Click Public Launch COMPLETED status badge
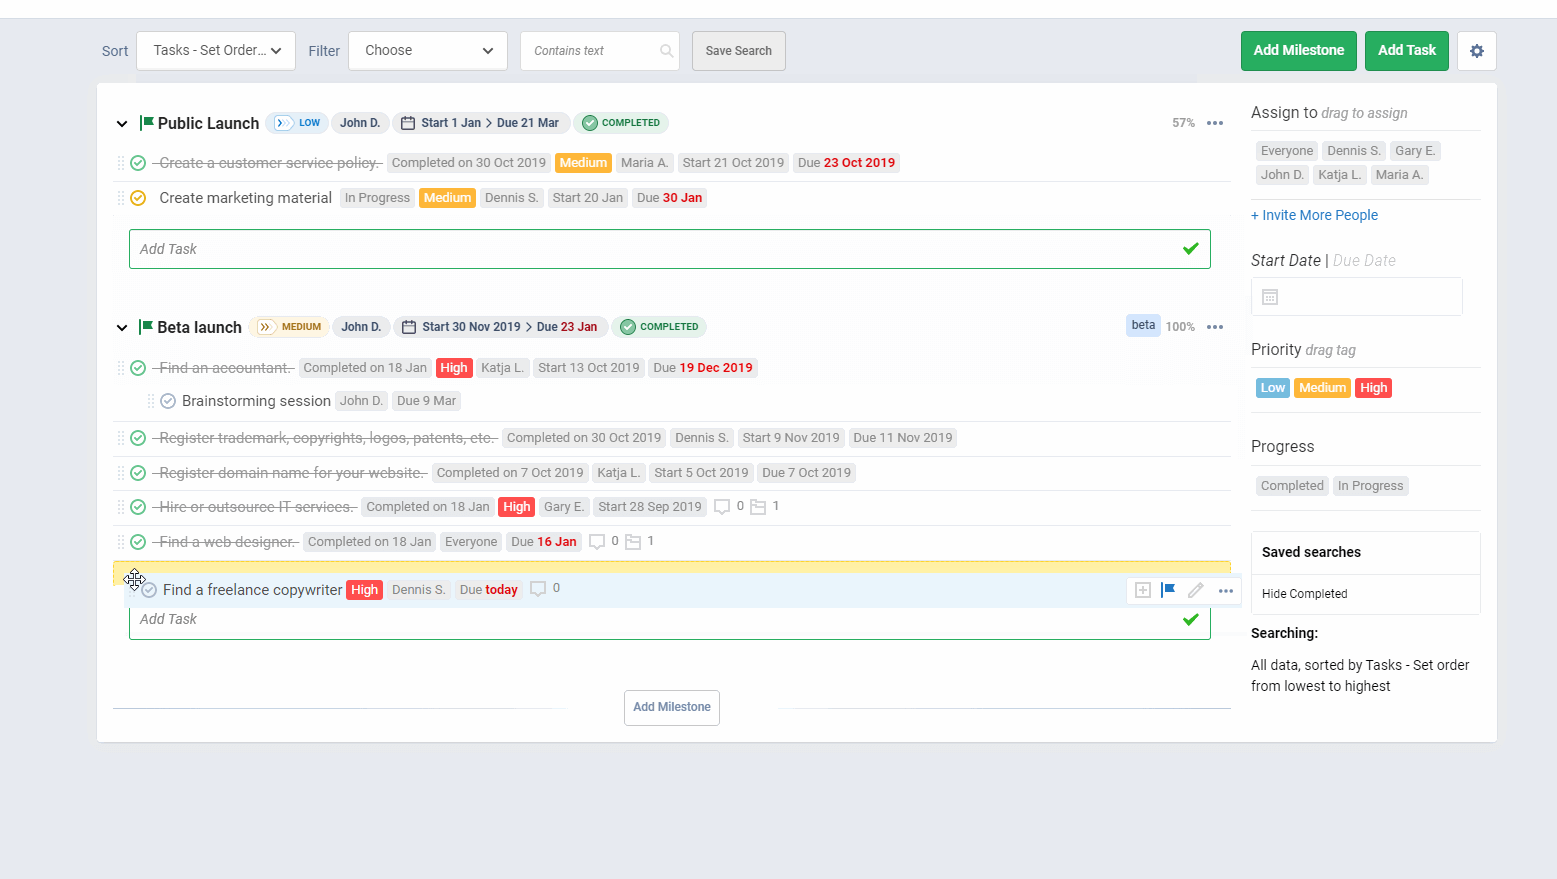This screenshot has height=879, width=1557. [621, 123]
